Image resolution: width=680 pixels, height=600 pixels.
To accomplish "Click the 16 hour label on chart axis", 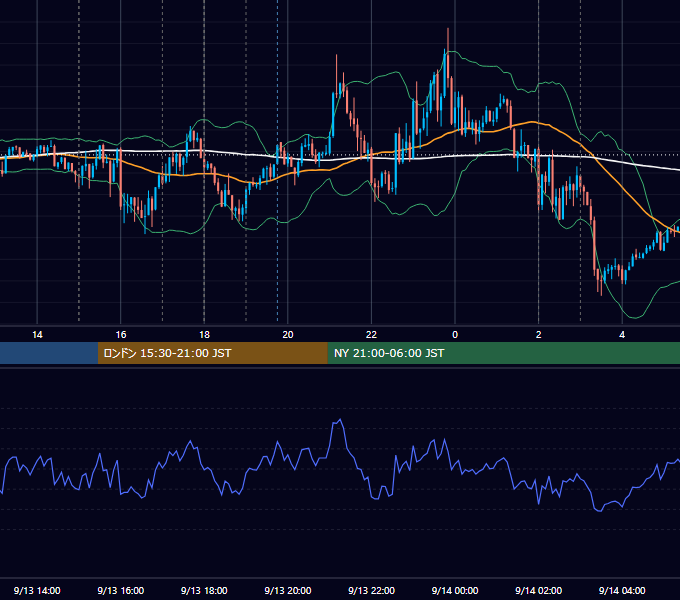I will coord(121,335).
